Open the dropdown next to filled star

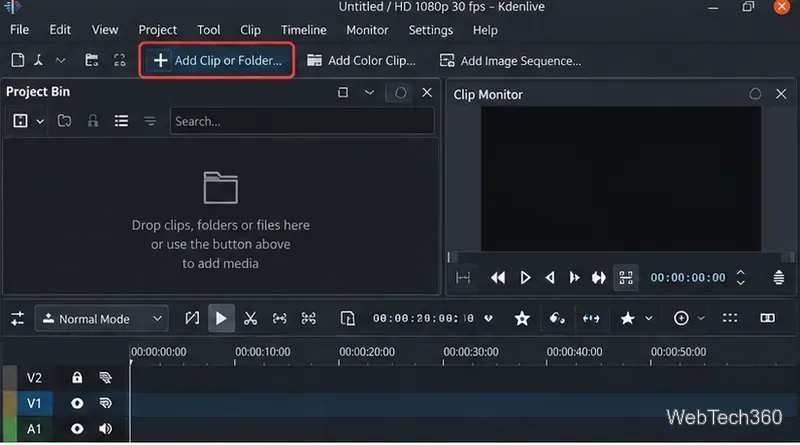[x=648, y=318]
